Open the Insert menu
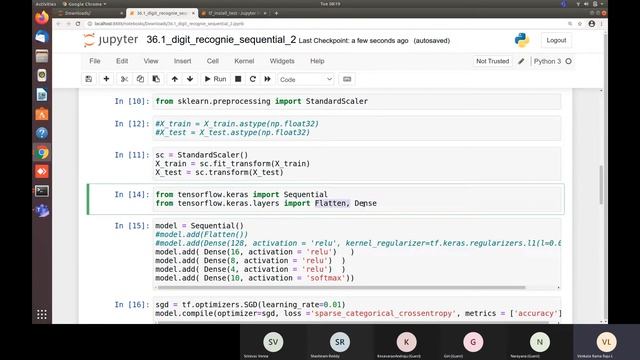Screen dimensions: 640x360 182,61
